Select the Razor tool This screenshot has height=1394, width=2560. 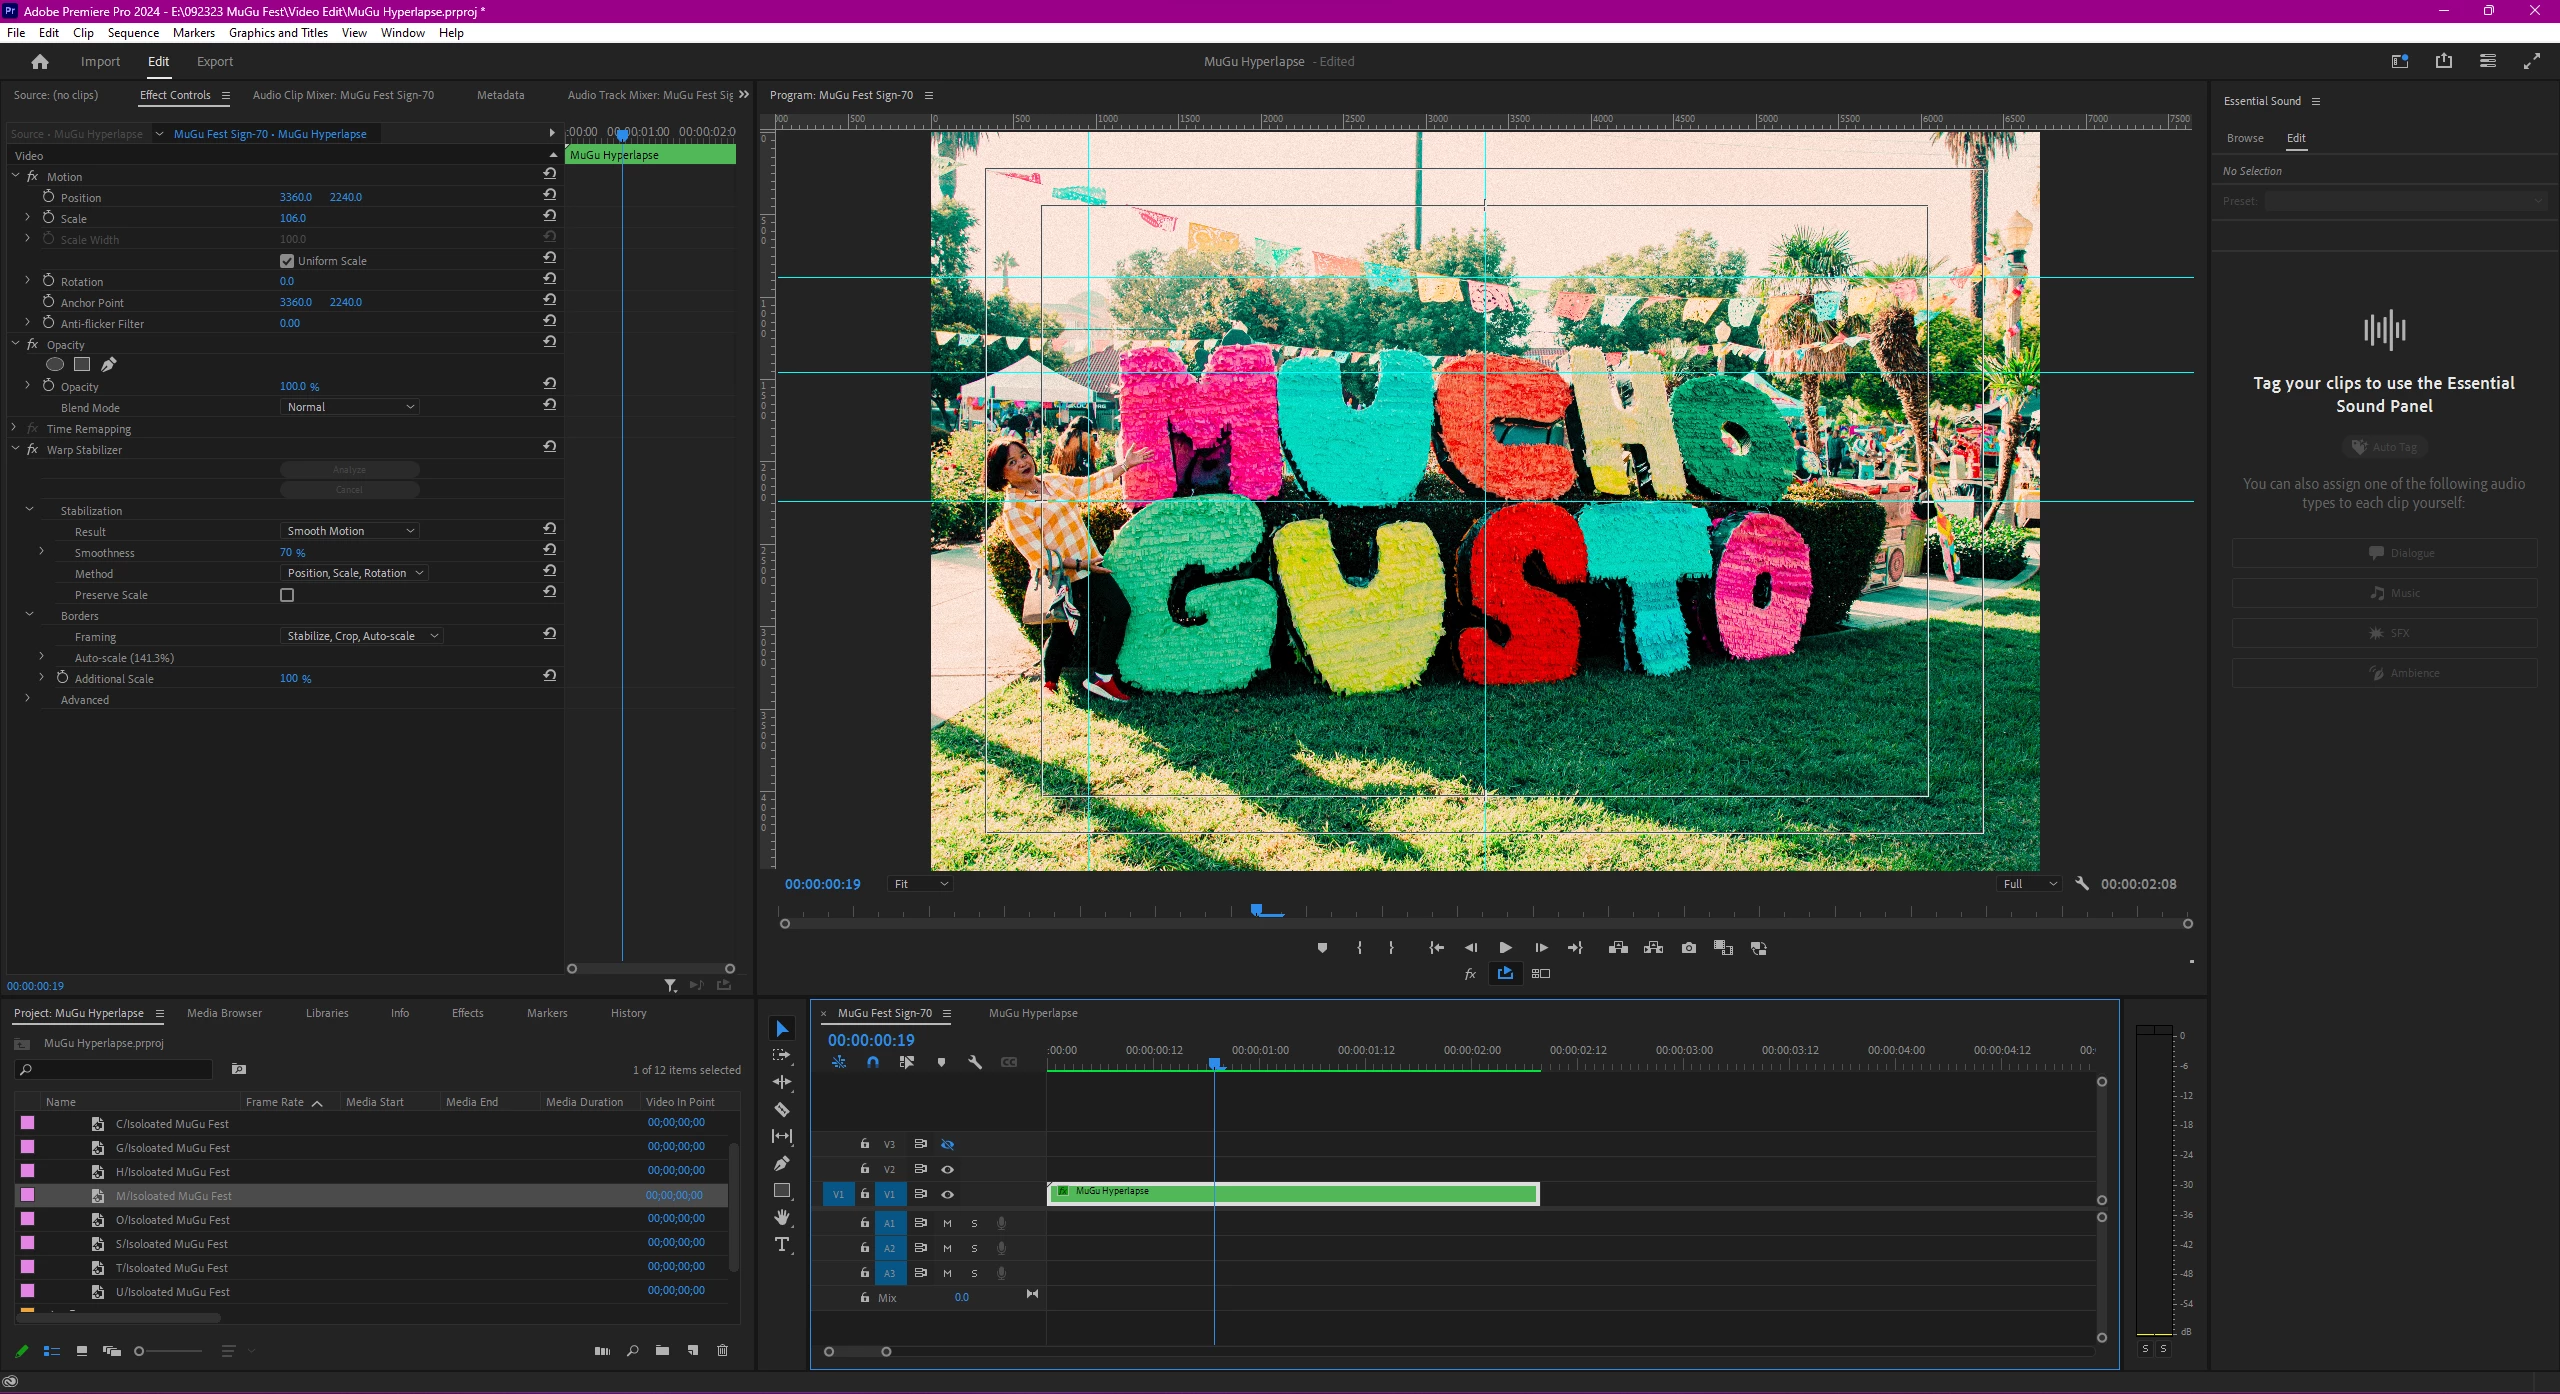click(x=782, y=1109)
